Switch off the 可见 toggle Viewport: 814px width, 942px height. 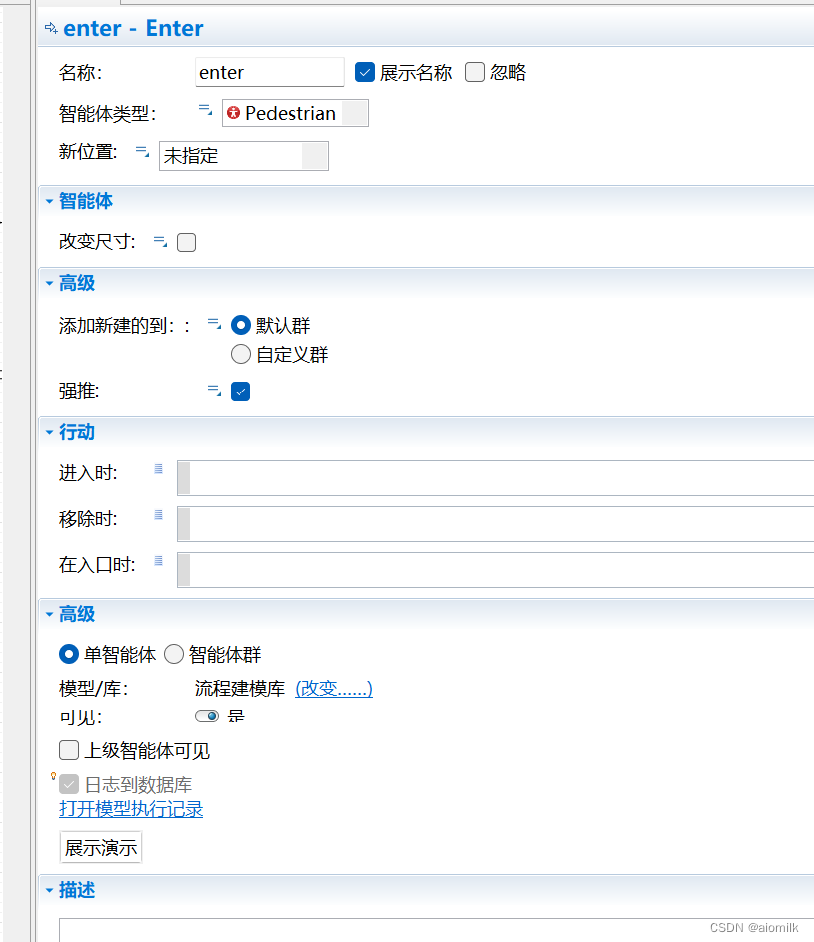pyautogui.click(x=207, y=715)
